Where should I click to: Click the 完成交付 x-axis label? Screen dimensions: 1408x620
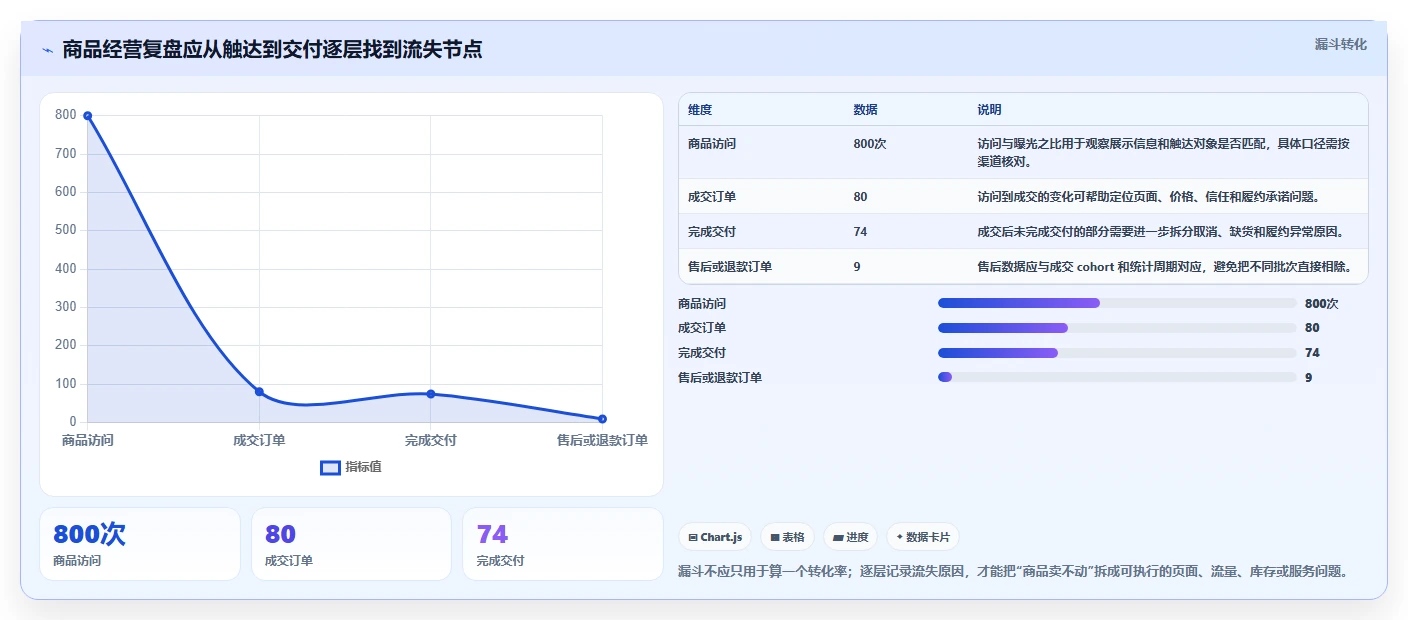431,440
